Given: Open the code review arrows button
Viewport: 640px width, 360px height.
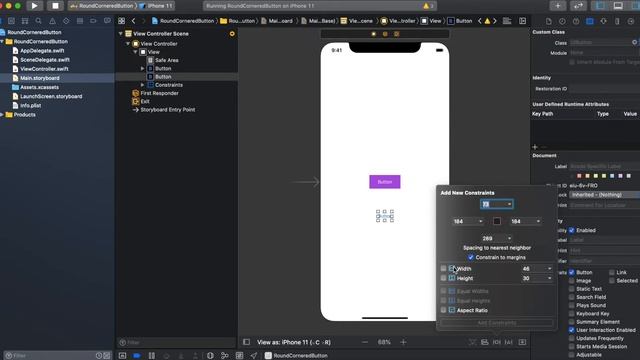Looking at the screenshot, I should coord(578,6).
